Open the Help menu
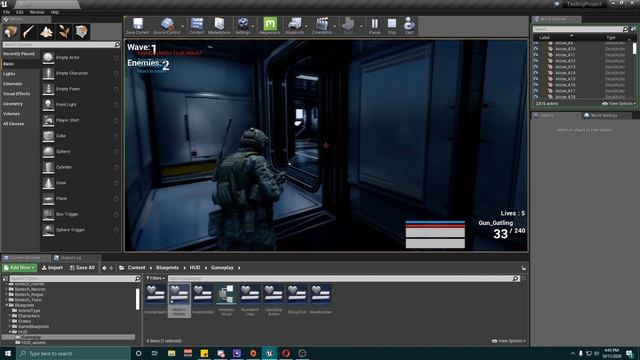640x360 pixels. pos(55,12)
